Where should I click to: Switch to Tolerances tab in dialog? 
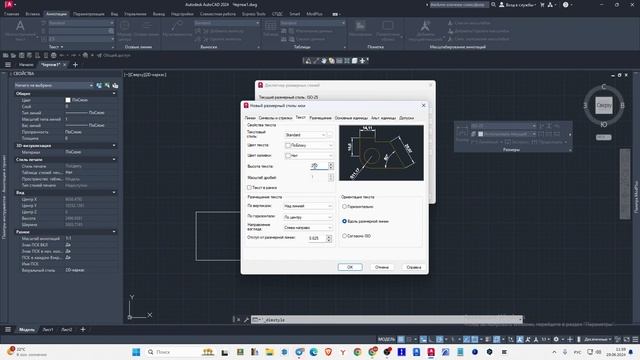point(407,118)
